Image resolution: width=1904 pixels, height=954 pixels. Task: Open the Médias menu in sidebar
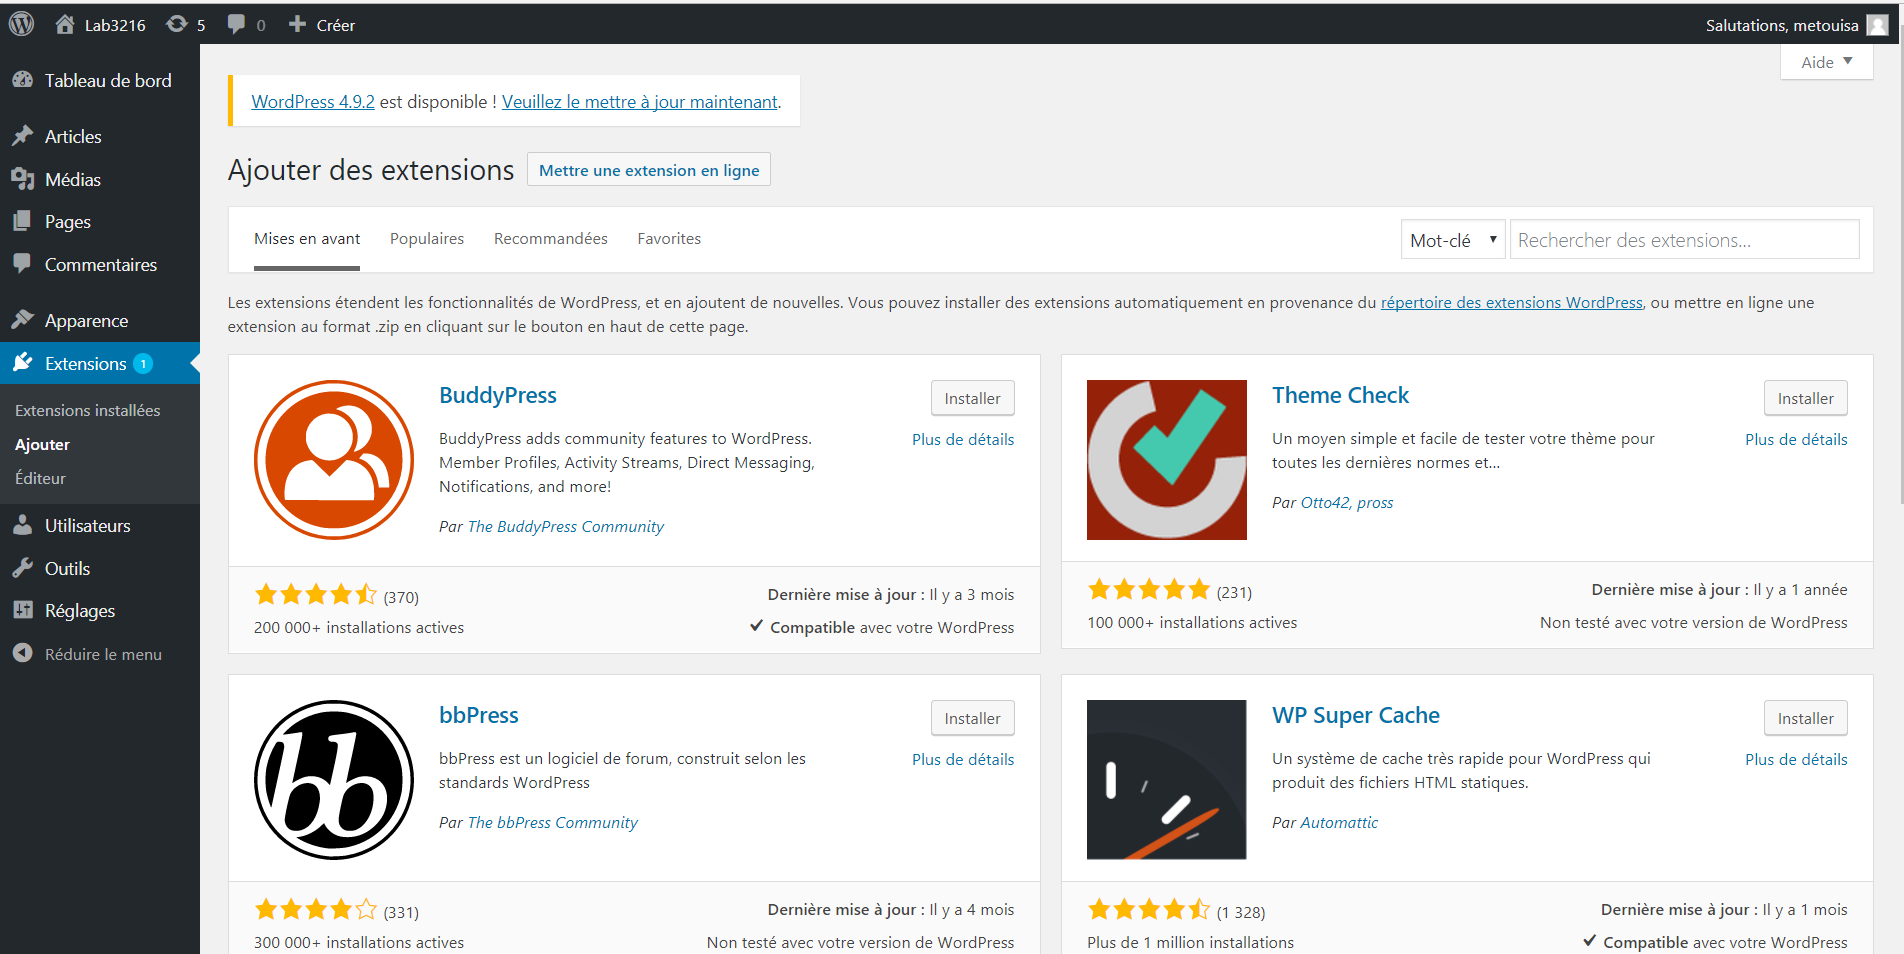(72, 180)
